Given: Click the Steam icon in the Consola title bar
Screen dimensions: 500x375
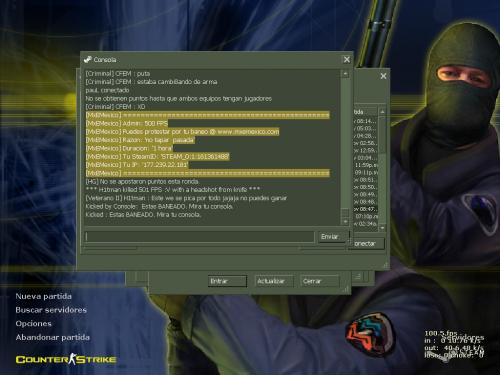Looking at the screenshot, I should (x=88, y=60).
